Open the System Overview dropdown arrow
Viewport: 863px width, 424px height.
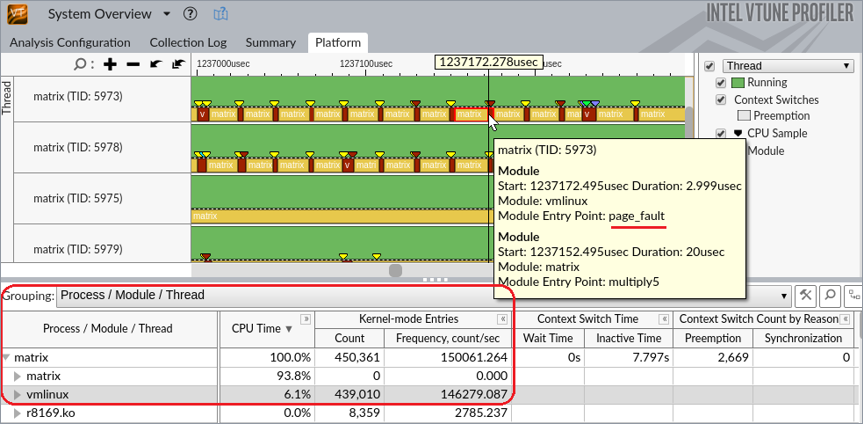166,15
